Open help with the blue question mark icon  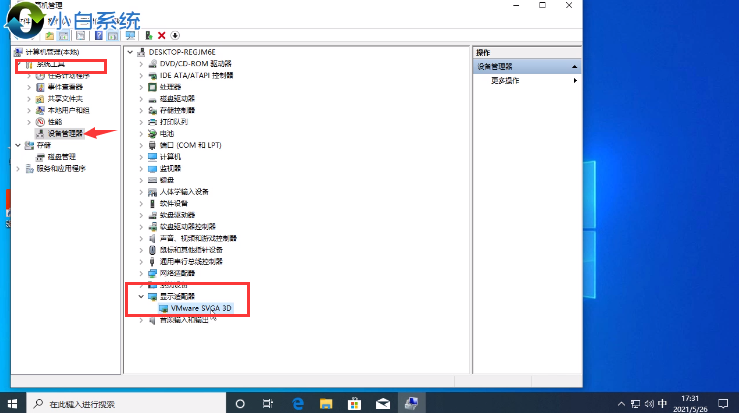tap(99, 35)
